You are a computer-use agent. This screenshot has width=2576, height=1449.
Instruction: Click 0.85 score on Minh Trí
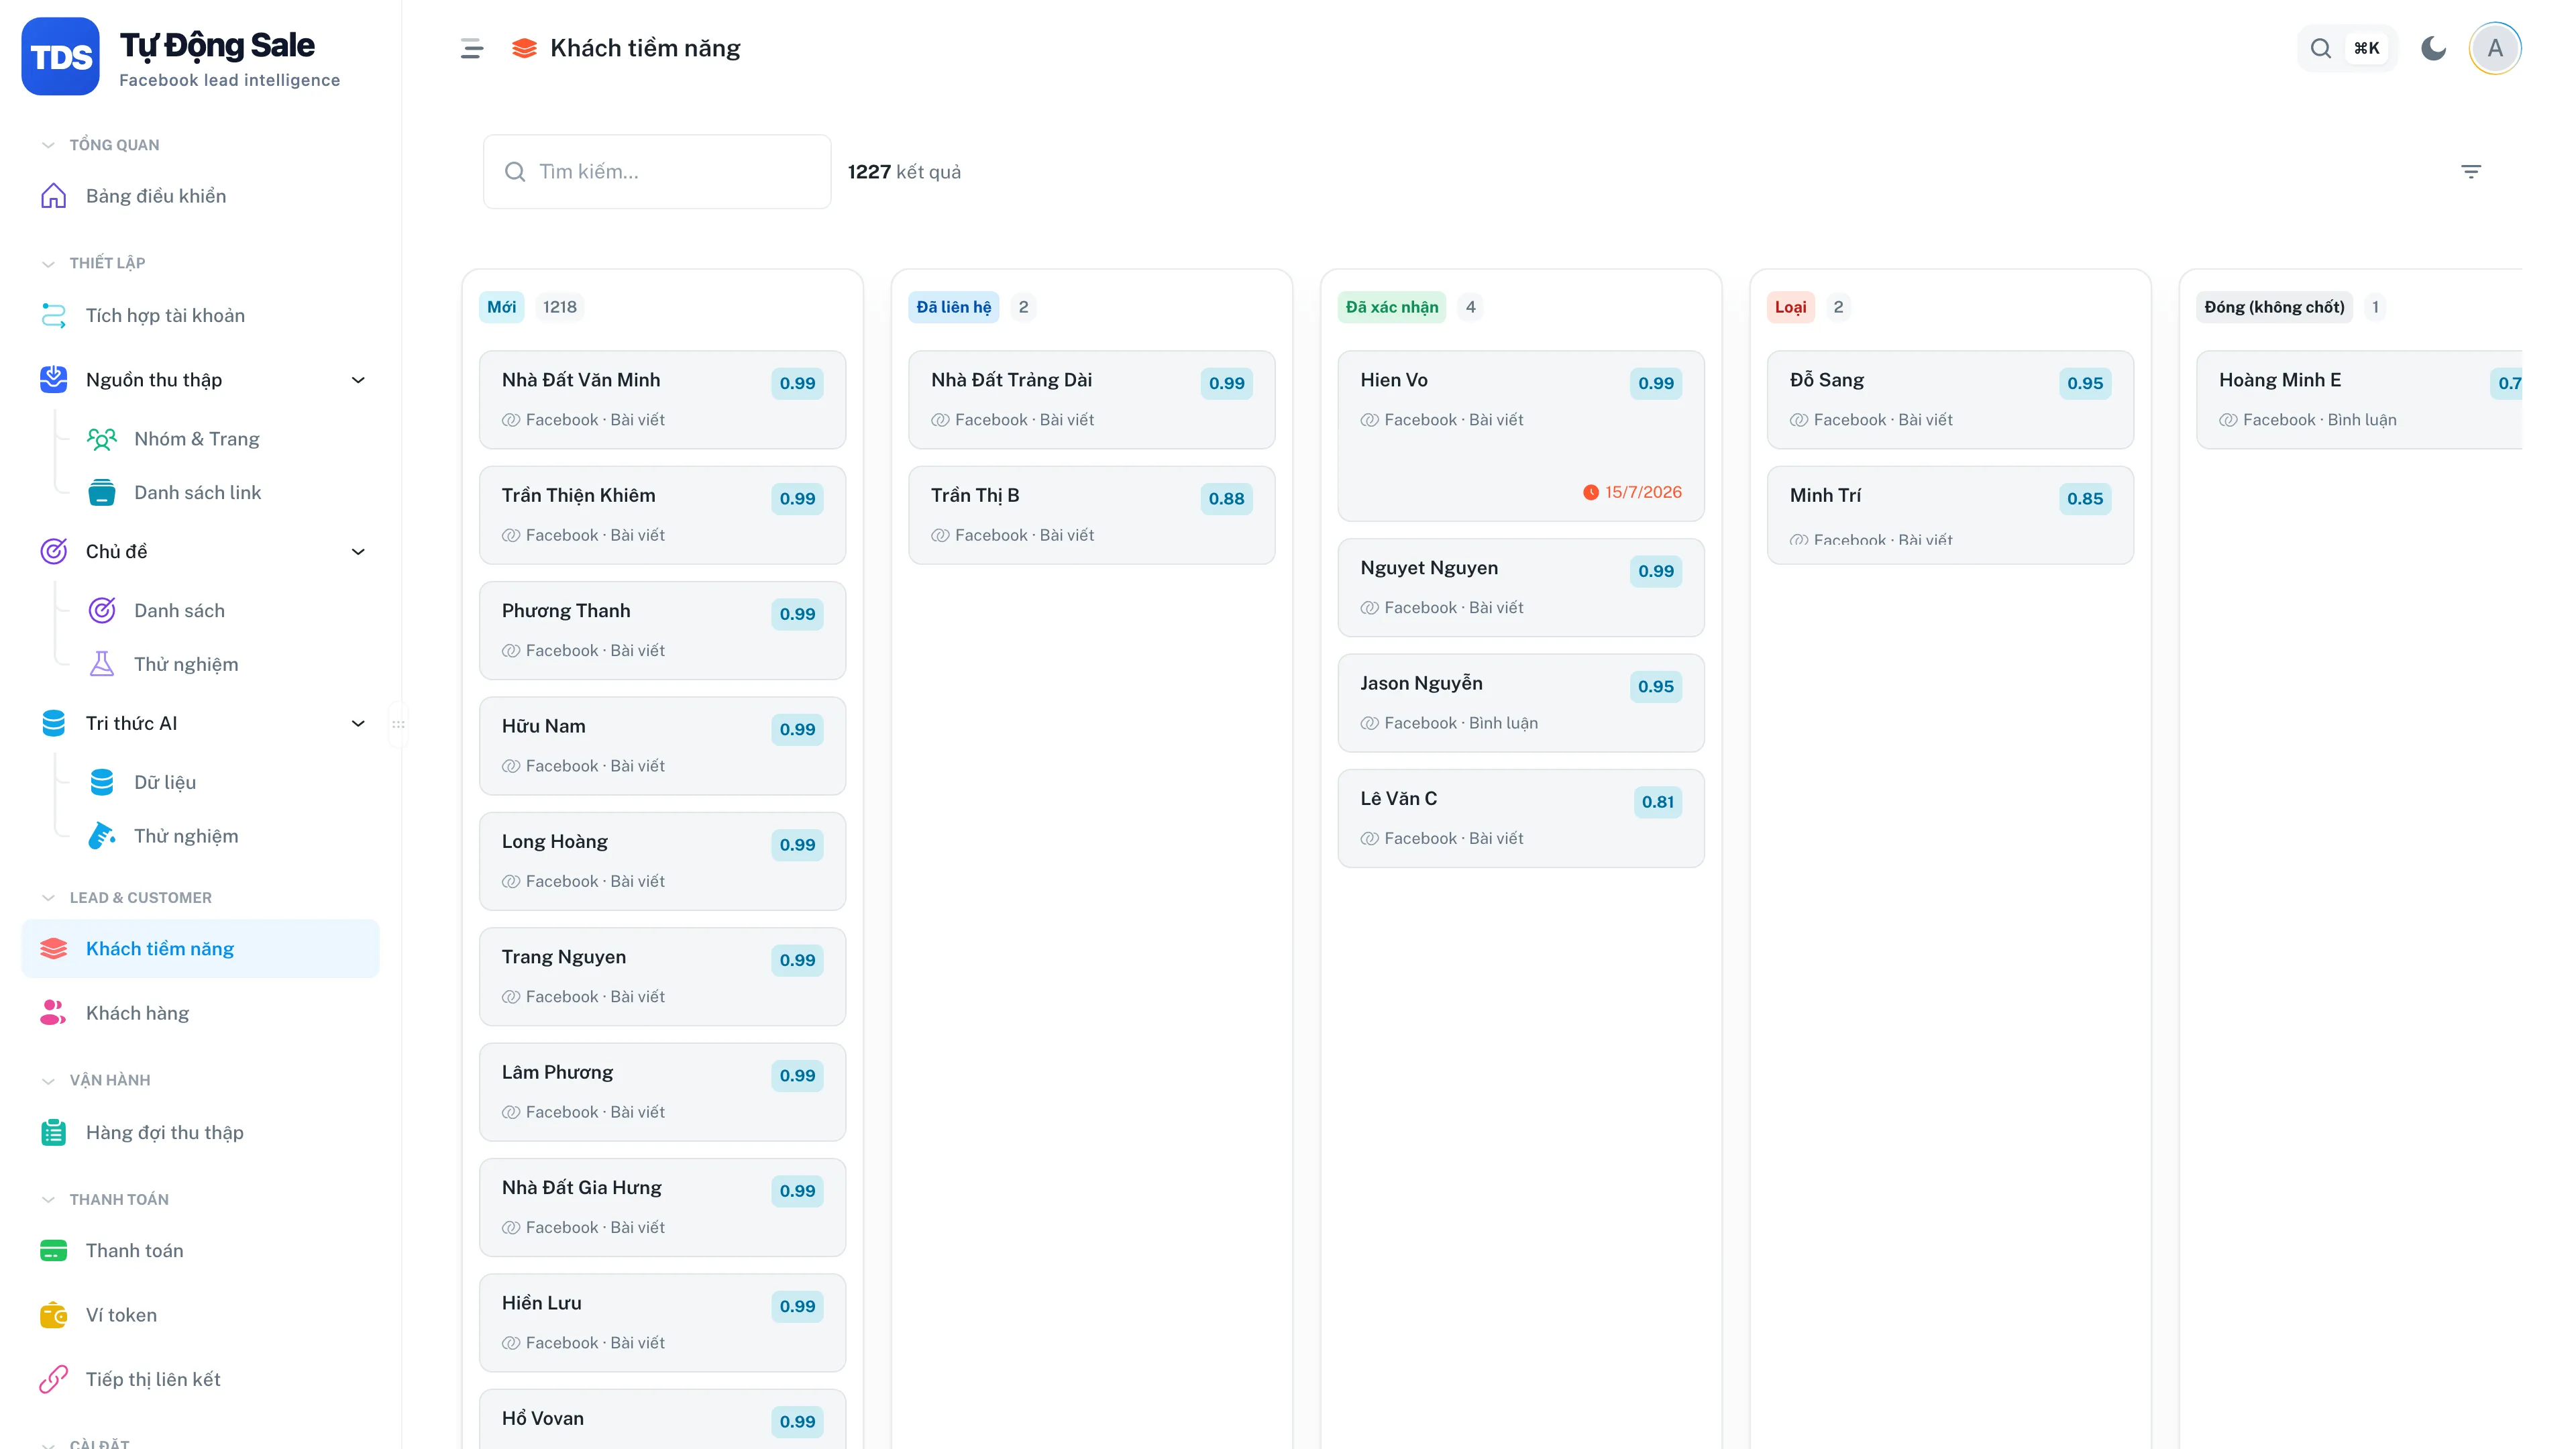[2084, 499]
